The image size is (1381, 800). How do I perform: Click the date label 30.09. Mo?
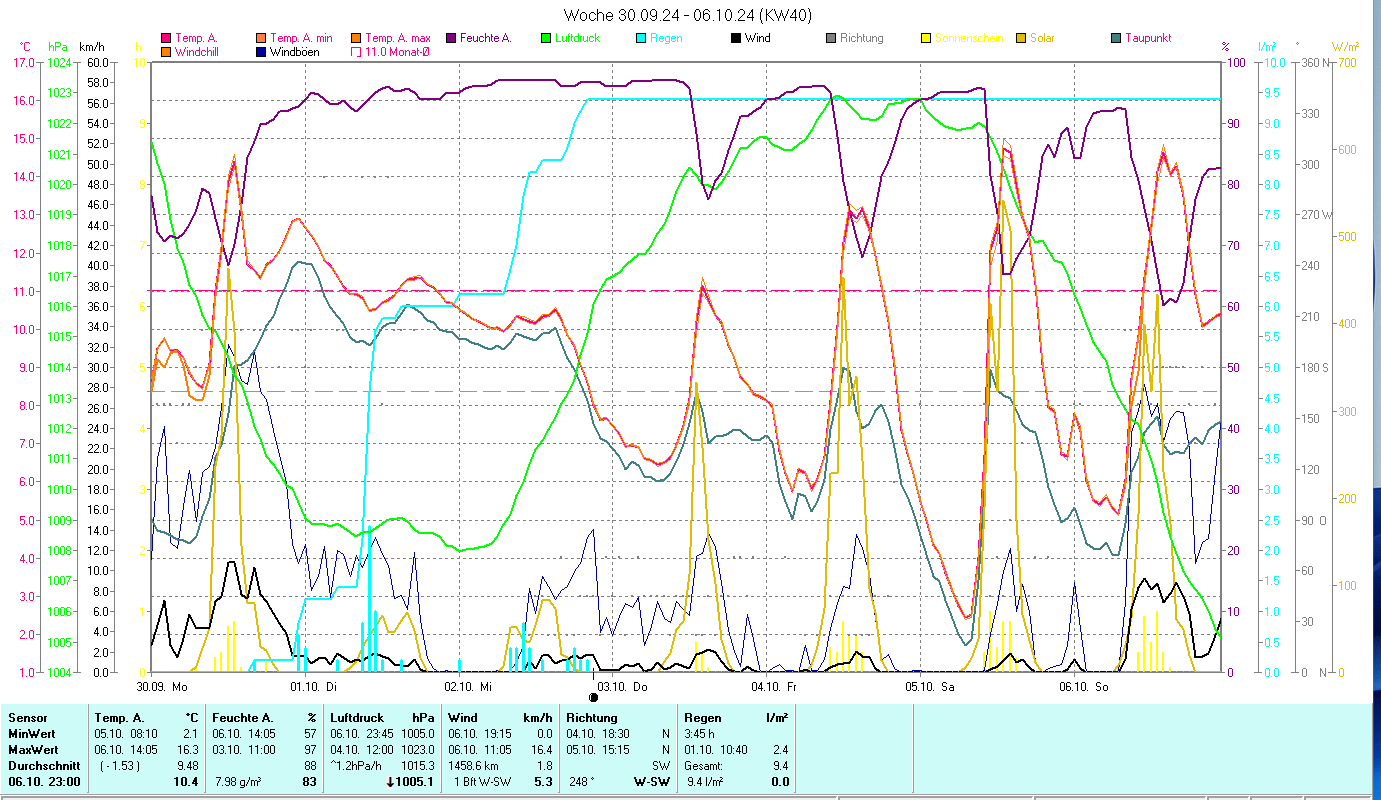162,687
